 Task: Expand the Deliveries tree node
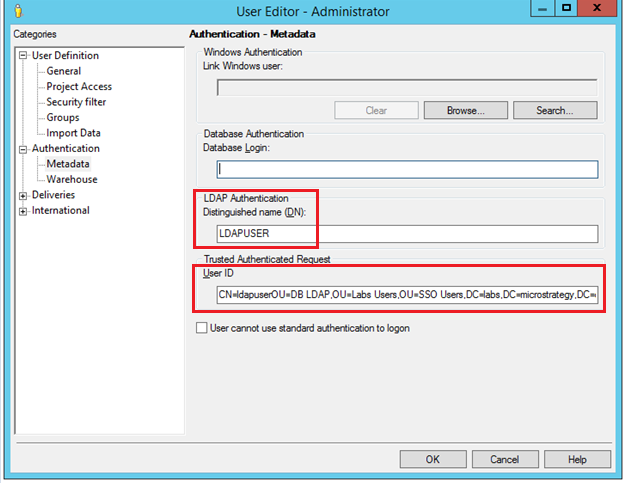click(23, 196)
